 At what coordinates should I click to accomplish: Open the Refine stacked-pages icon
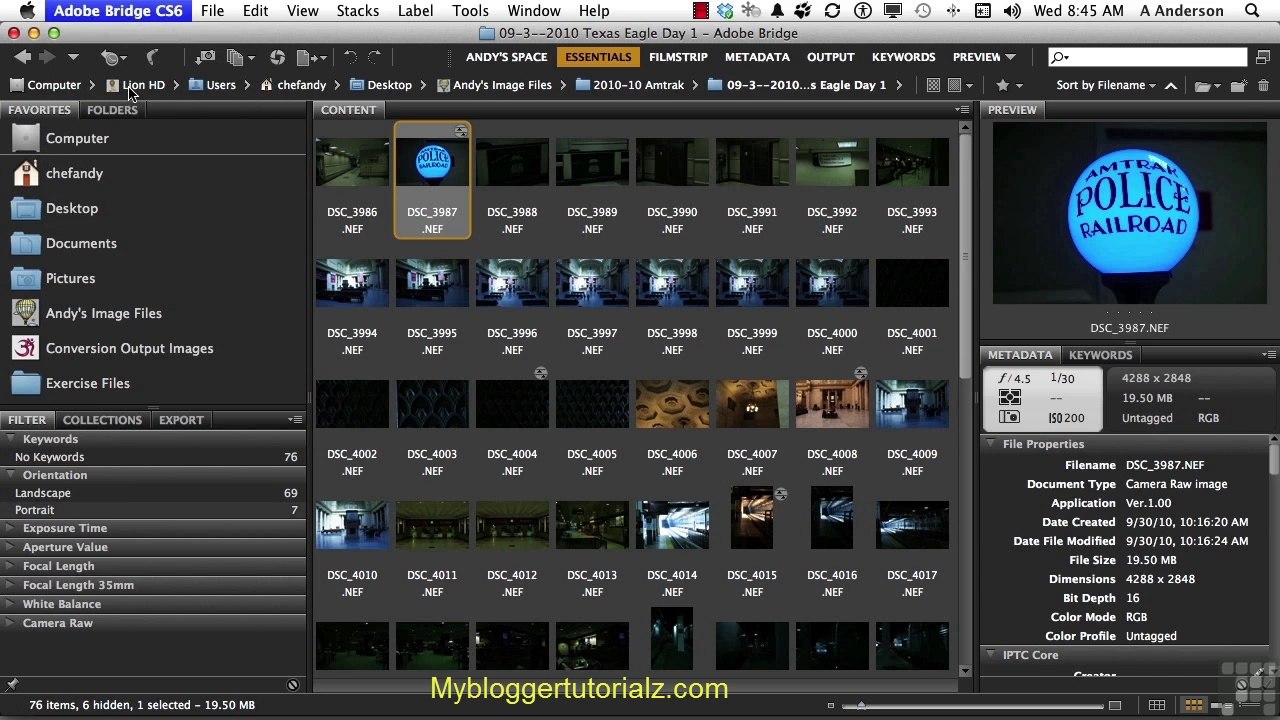[x=239, y=57]
